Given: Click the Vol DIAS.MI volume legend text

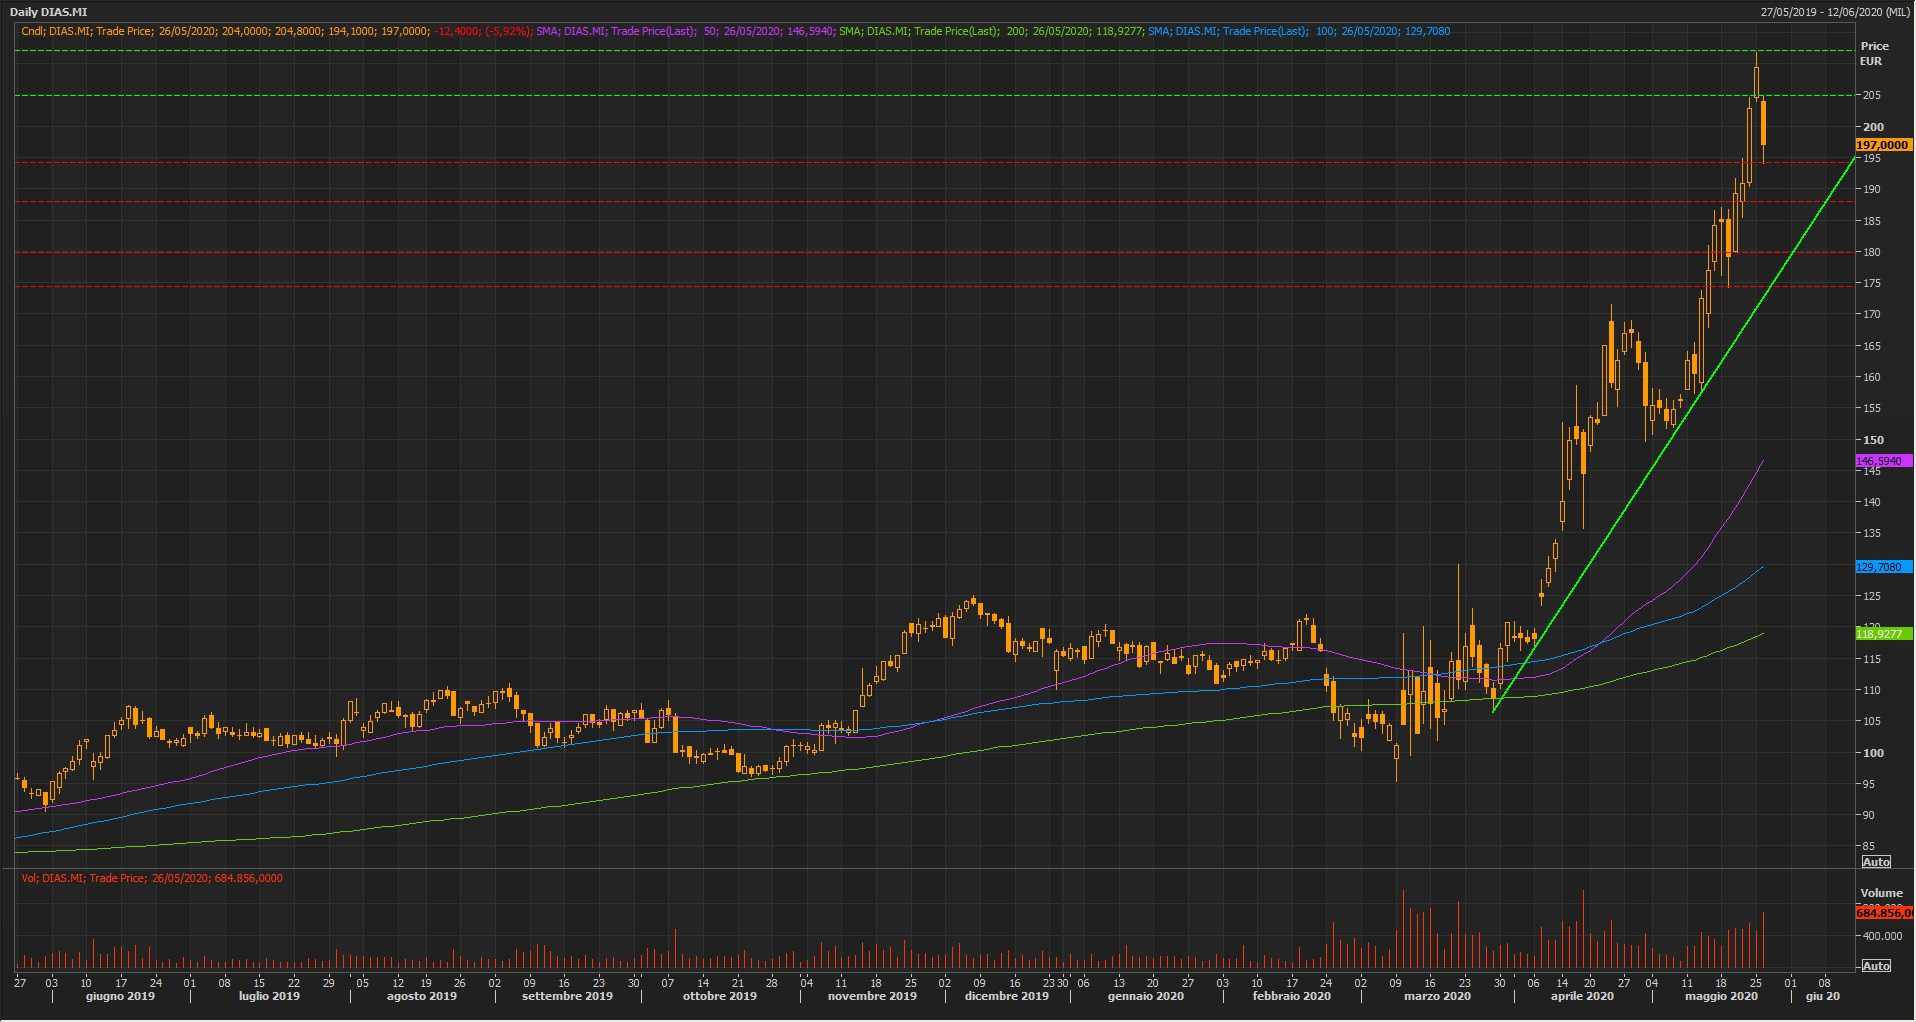Looking at the screenshot, I should pos(152,878).
